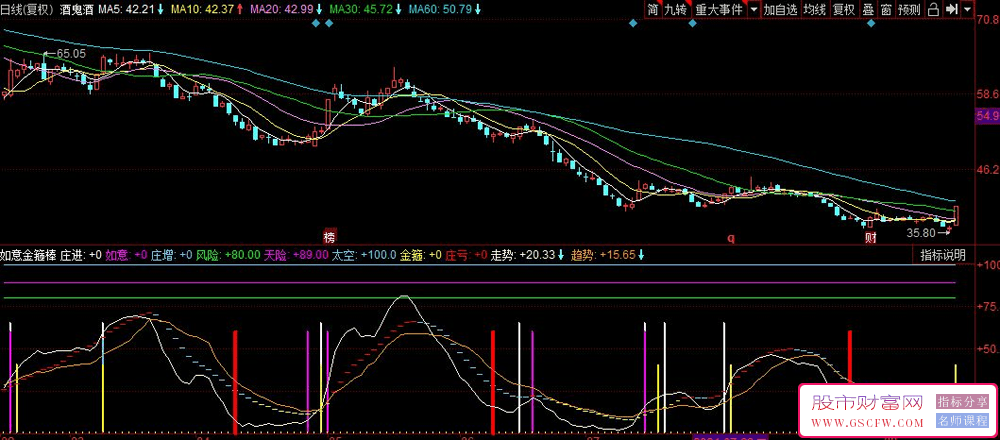The image size is (1000, 440).
Task: Click the 65.05 high price label
Action: 70,54
